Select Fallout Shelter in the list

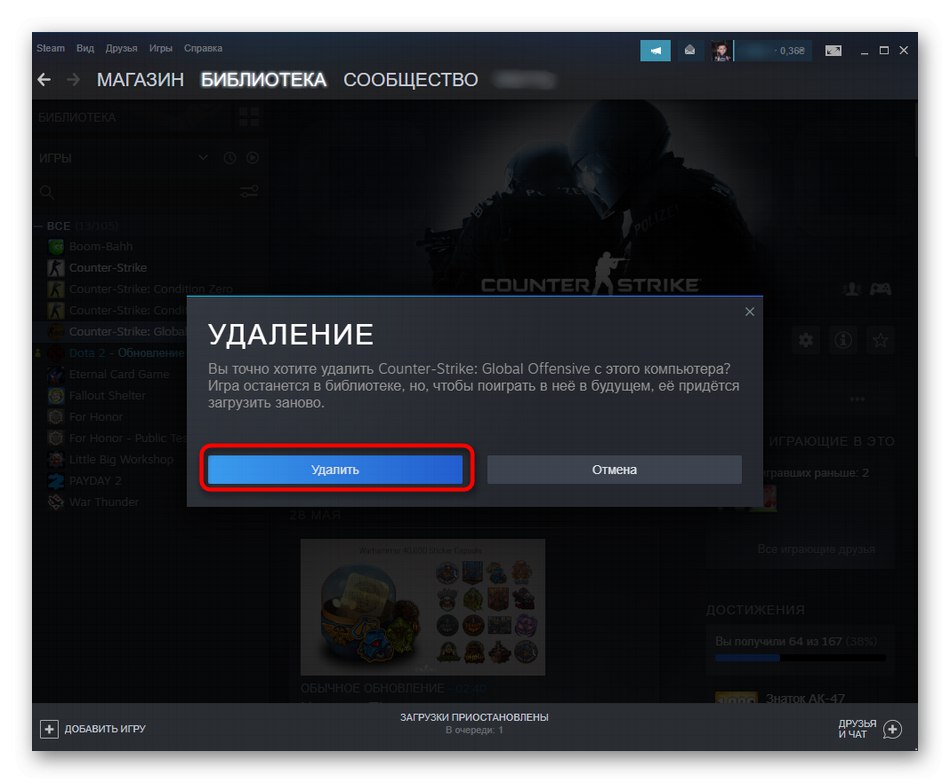point(107,396)
